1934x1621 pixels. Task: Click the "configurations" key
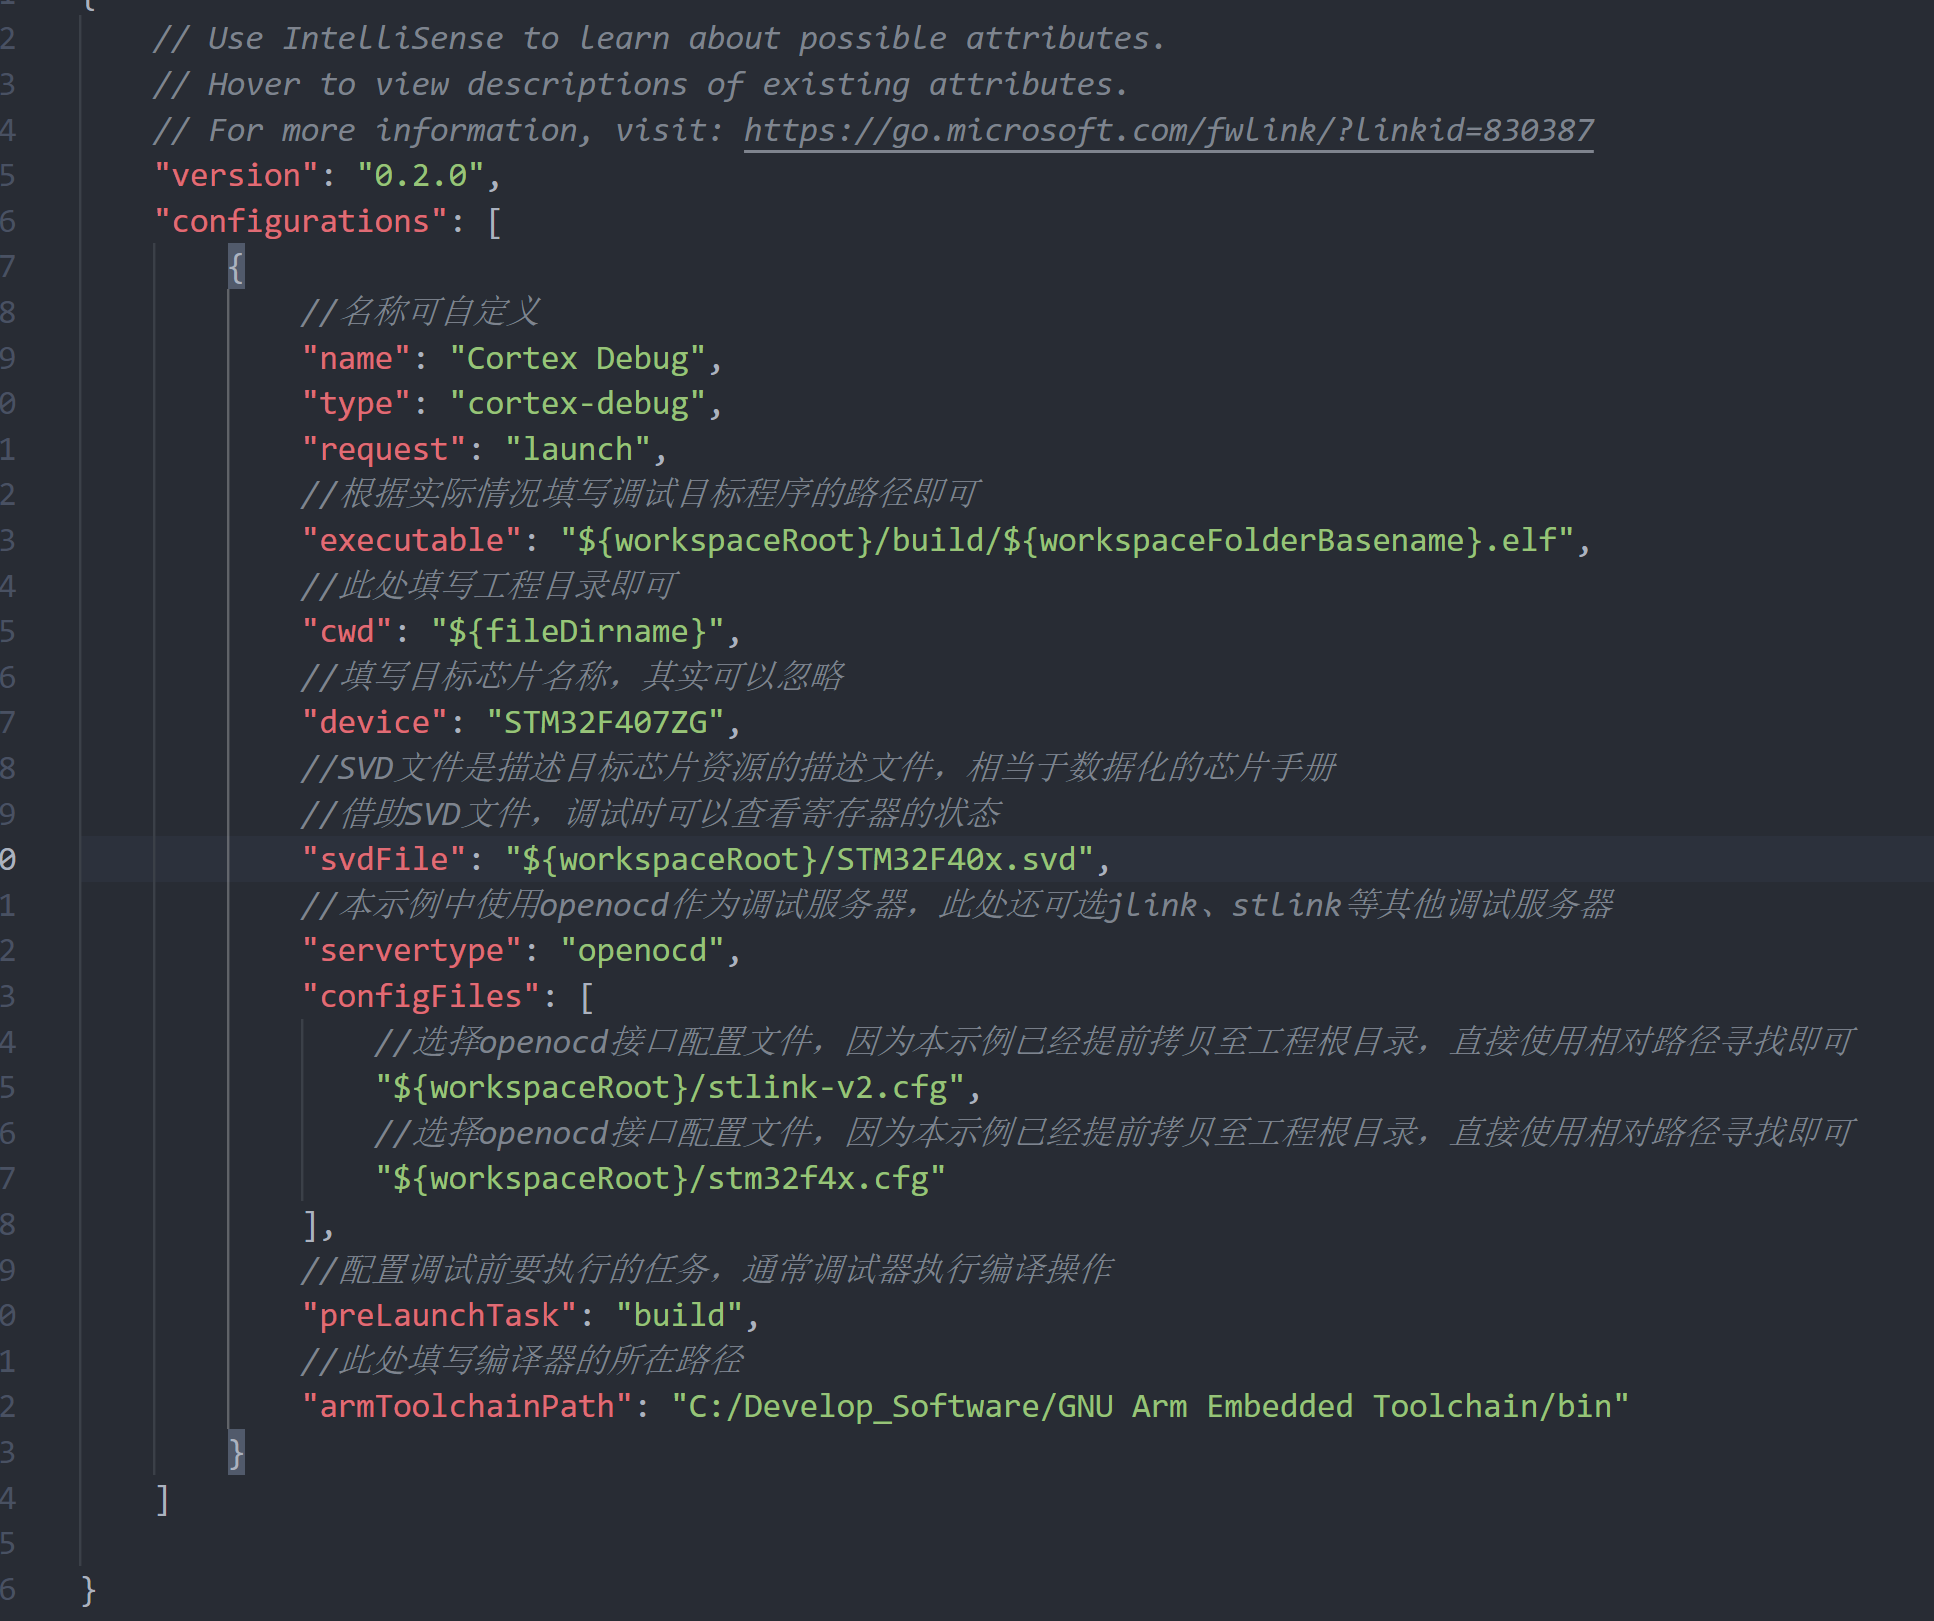pos(300,222)
